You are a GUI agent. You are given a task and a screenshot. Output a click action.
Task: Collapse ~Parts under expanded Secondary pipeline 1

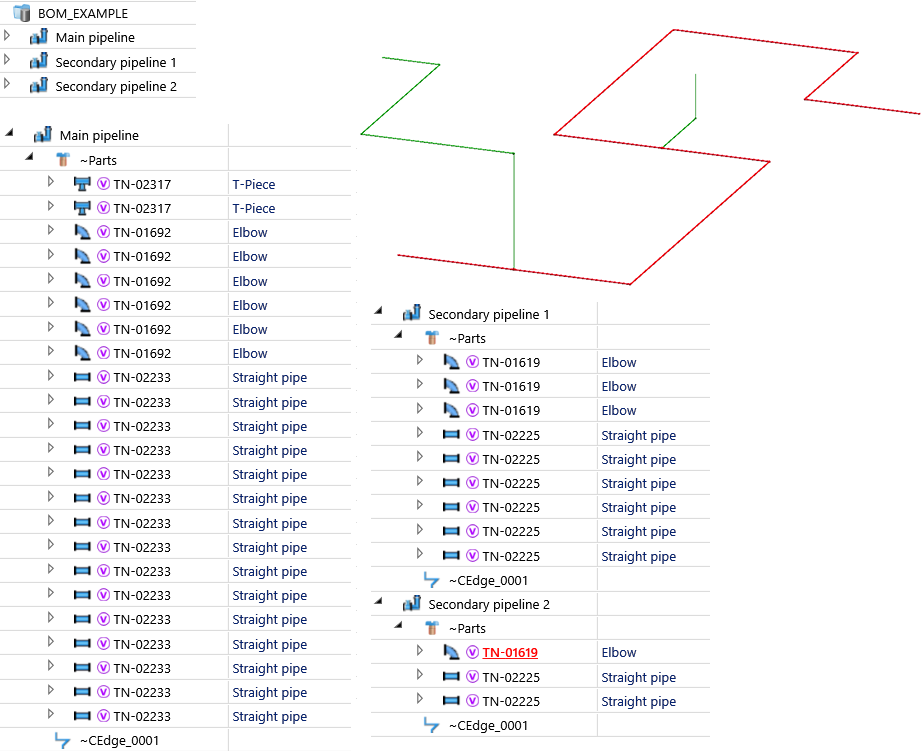click(398, 335)
